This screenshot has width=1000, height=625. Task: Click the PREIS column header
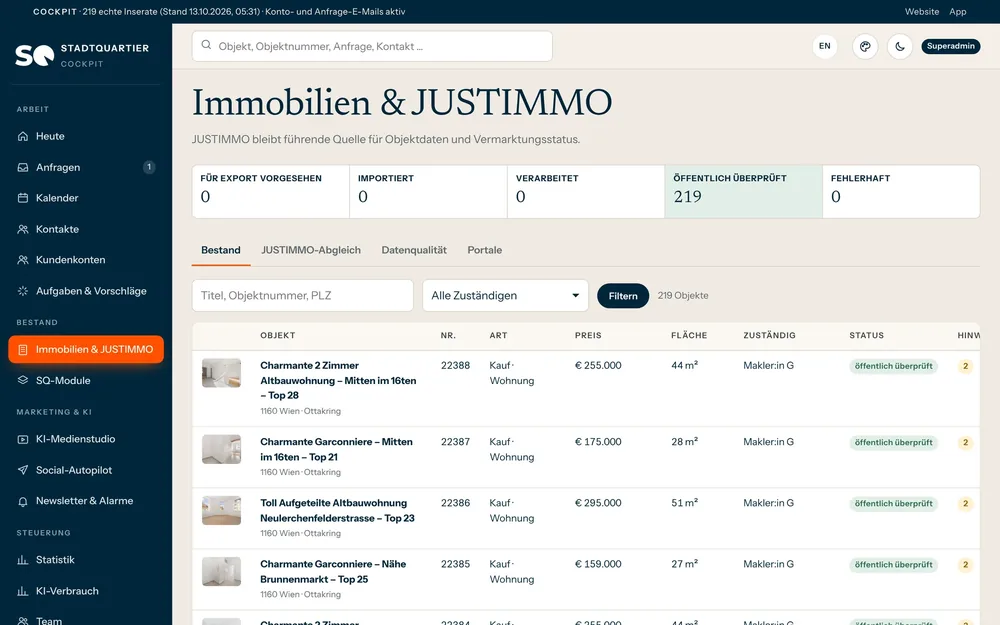(588, 335)
